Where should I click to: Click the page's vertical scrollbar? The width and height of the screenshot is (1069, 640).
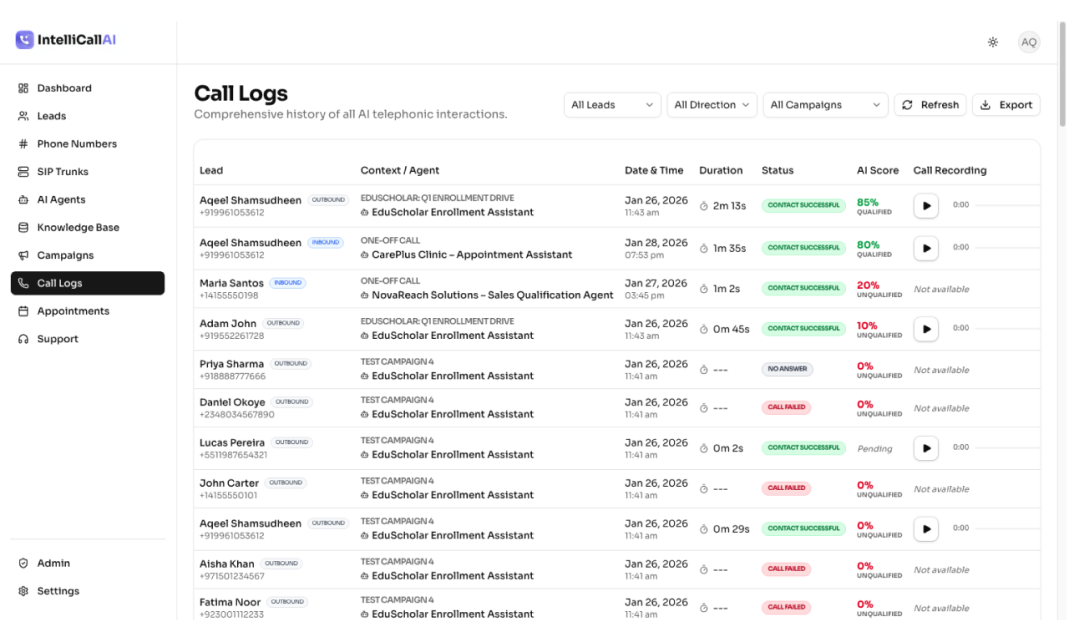pos(1062,74)
